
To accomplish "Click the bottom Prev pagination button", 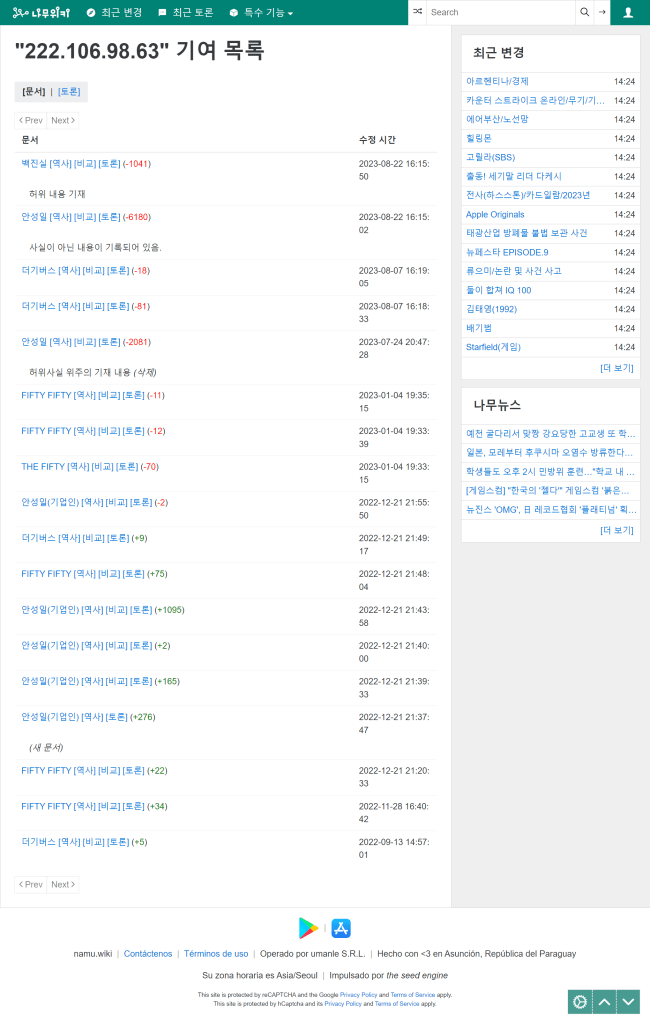I will click(30, 884).
